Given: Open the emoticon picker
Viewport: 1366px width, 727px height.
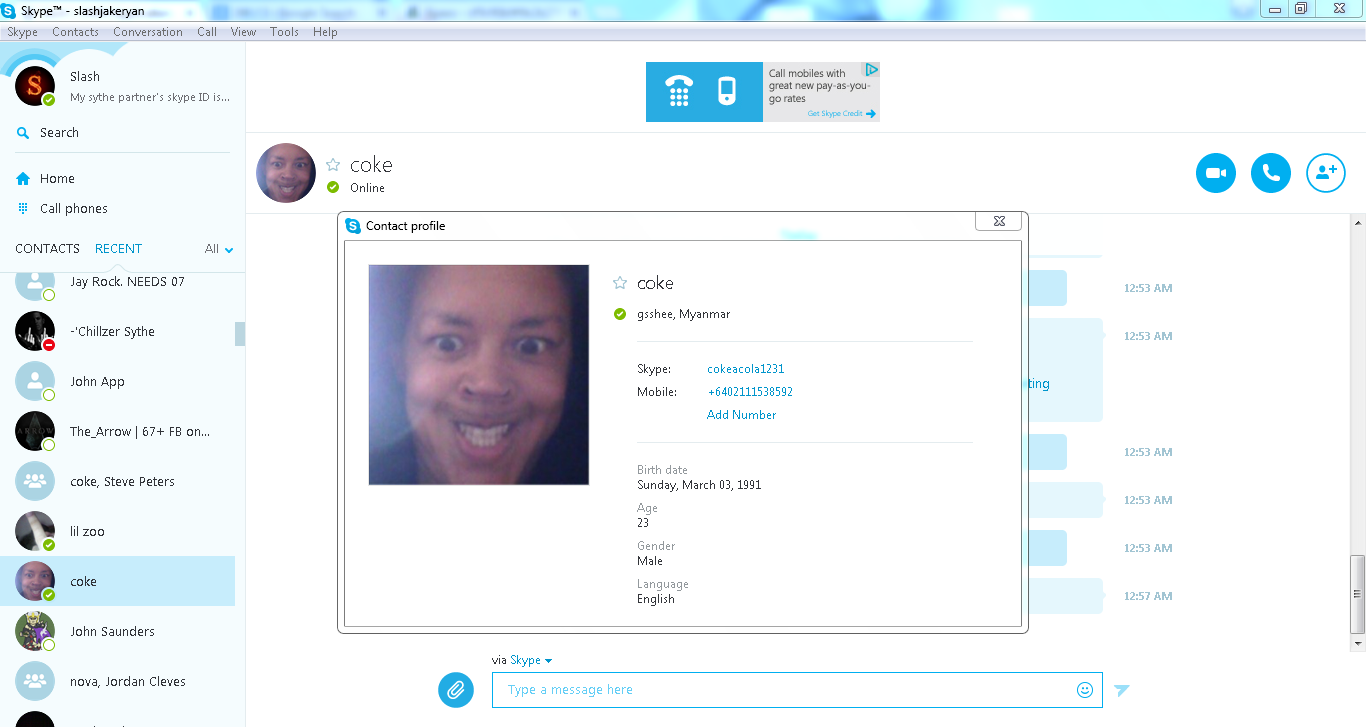Looking at the screenshot, I should pos(1084,690).
